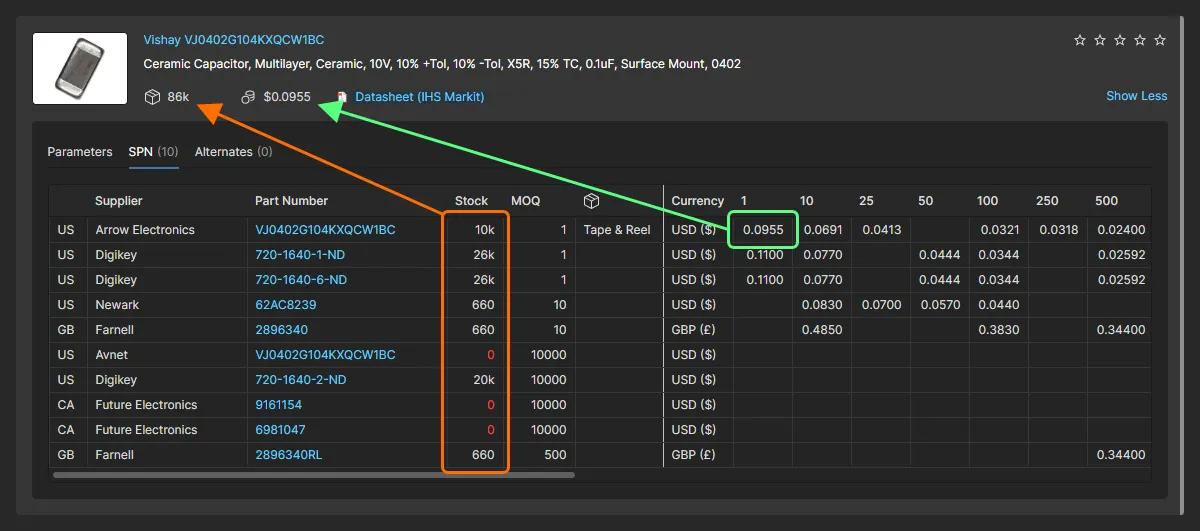1200x531 pixels.
Task: Click the fifth rating star
Action: click(1160, 40)
